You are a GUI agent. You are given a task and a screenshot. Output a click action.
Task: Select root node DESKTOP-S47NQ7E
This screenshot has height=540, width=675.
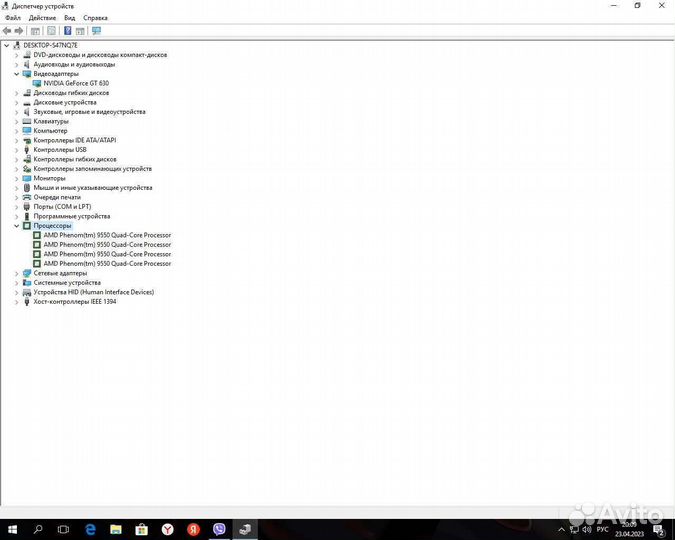coord(50,45)
